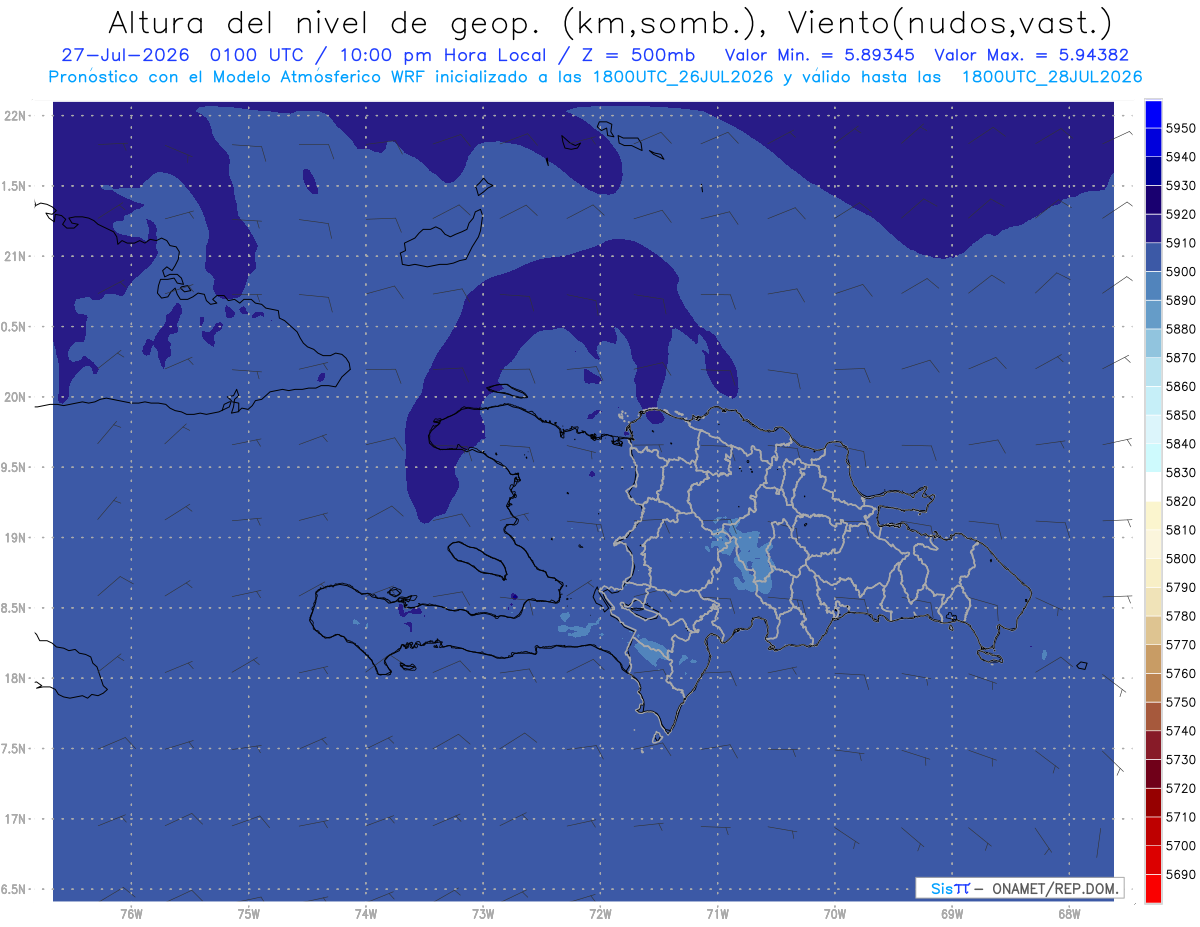Pick the legend swatch between 5880 and 5890

click(x=1152, y=314)
